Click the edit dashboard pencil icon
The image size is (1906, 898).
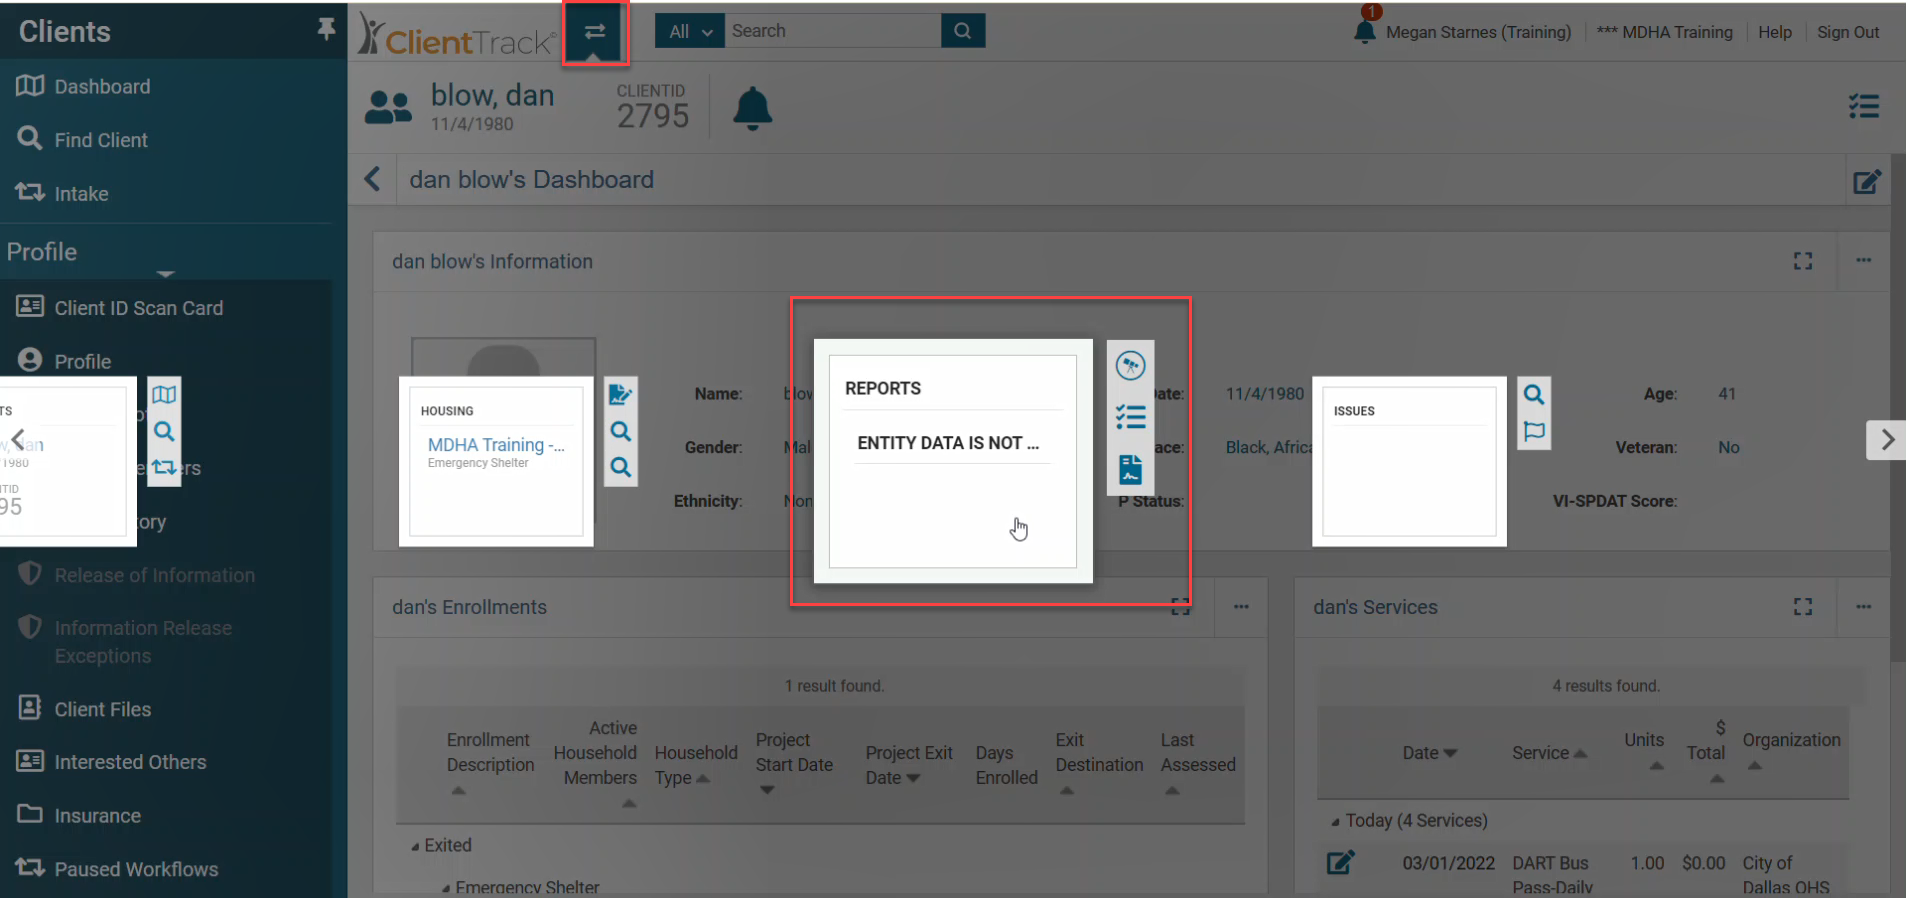[x=1866, y=182]
